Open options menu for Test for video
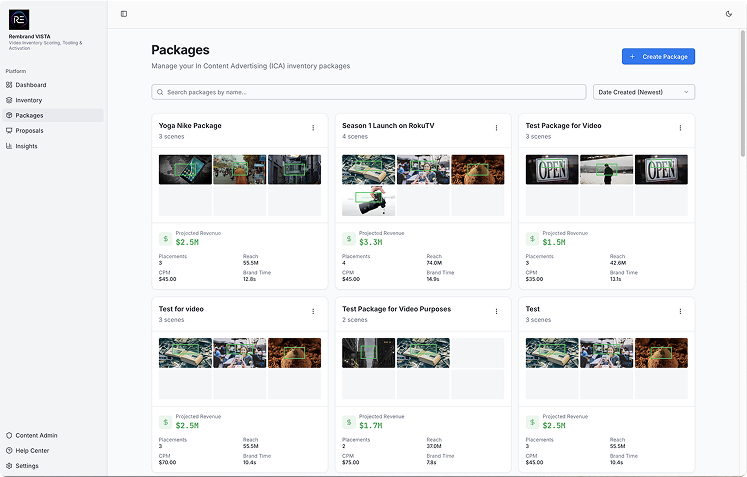 (x=313, y=311)
